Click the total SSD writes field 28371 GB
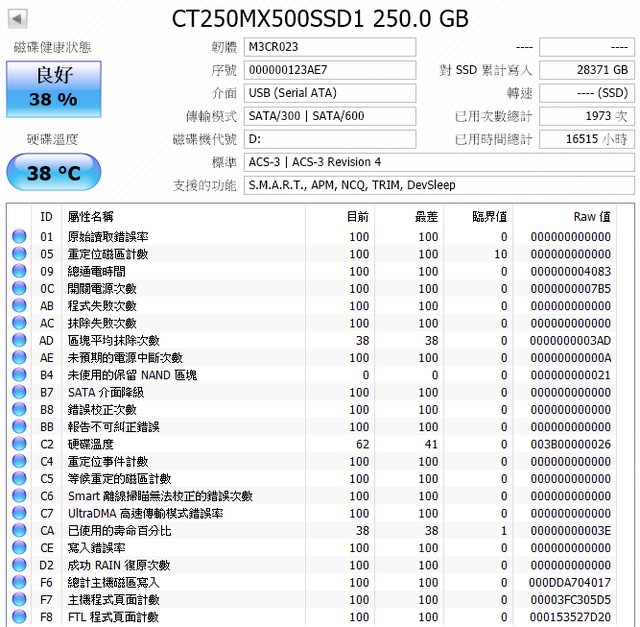Screen dimensions: 640x627 point(586,70)
